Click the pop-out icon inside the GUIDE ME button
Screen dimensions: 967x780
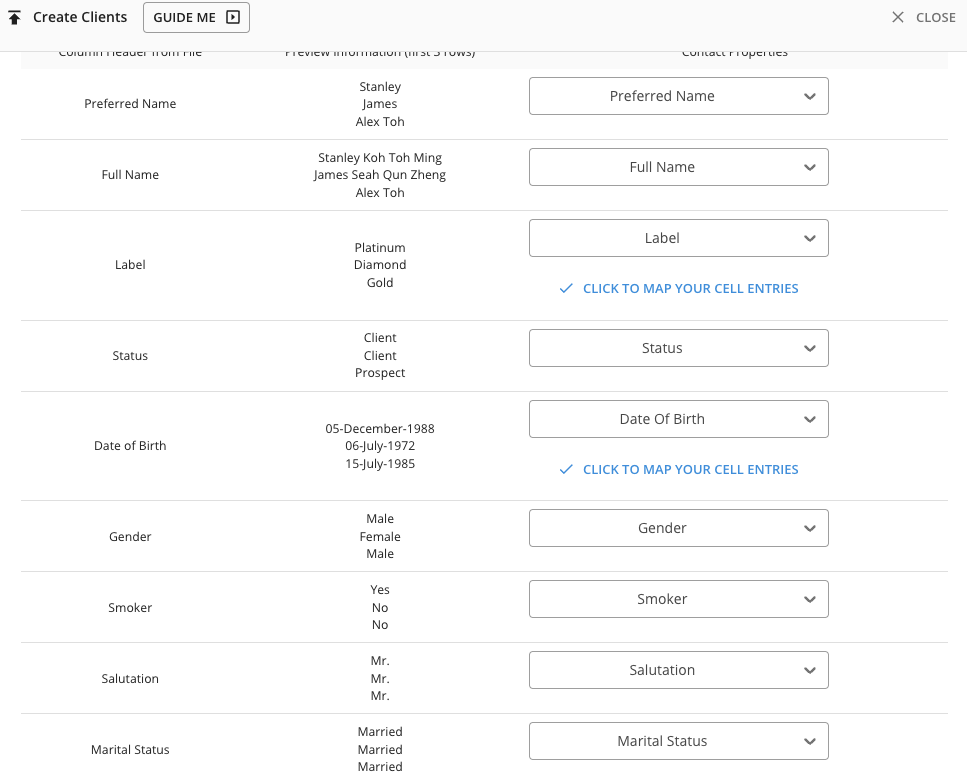(232, 17)
